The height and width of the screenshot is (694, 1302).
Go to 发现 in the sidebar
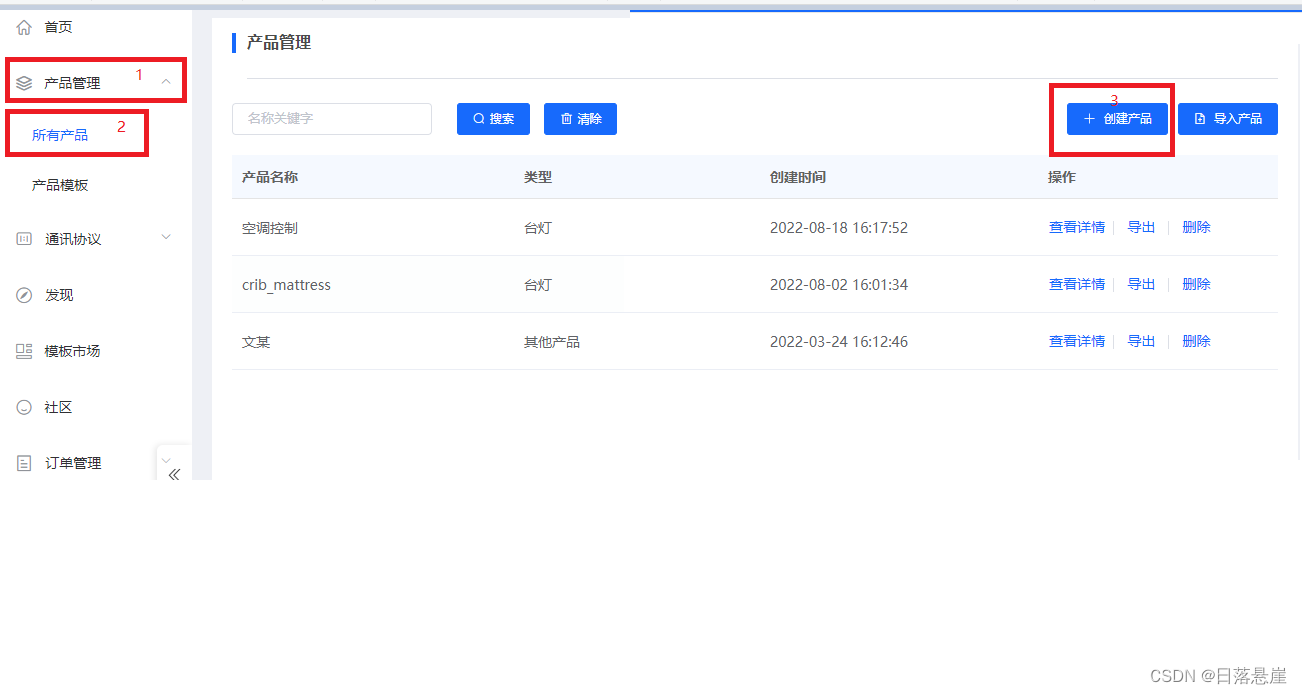click(x=59, y=295)
